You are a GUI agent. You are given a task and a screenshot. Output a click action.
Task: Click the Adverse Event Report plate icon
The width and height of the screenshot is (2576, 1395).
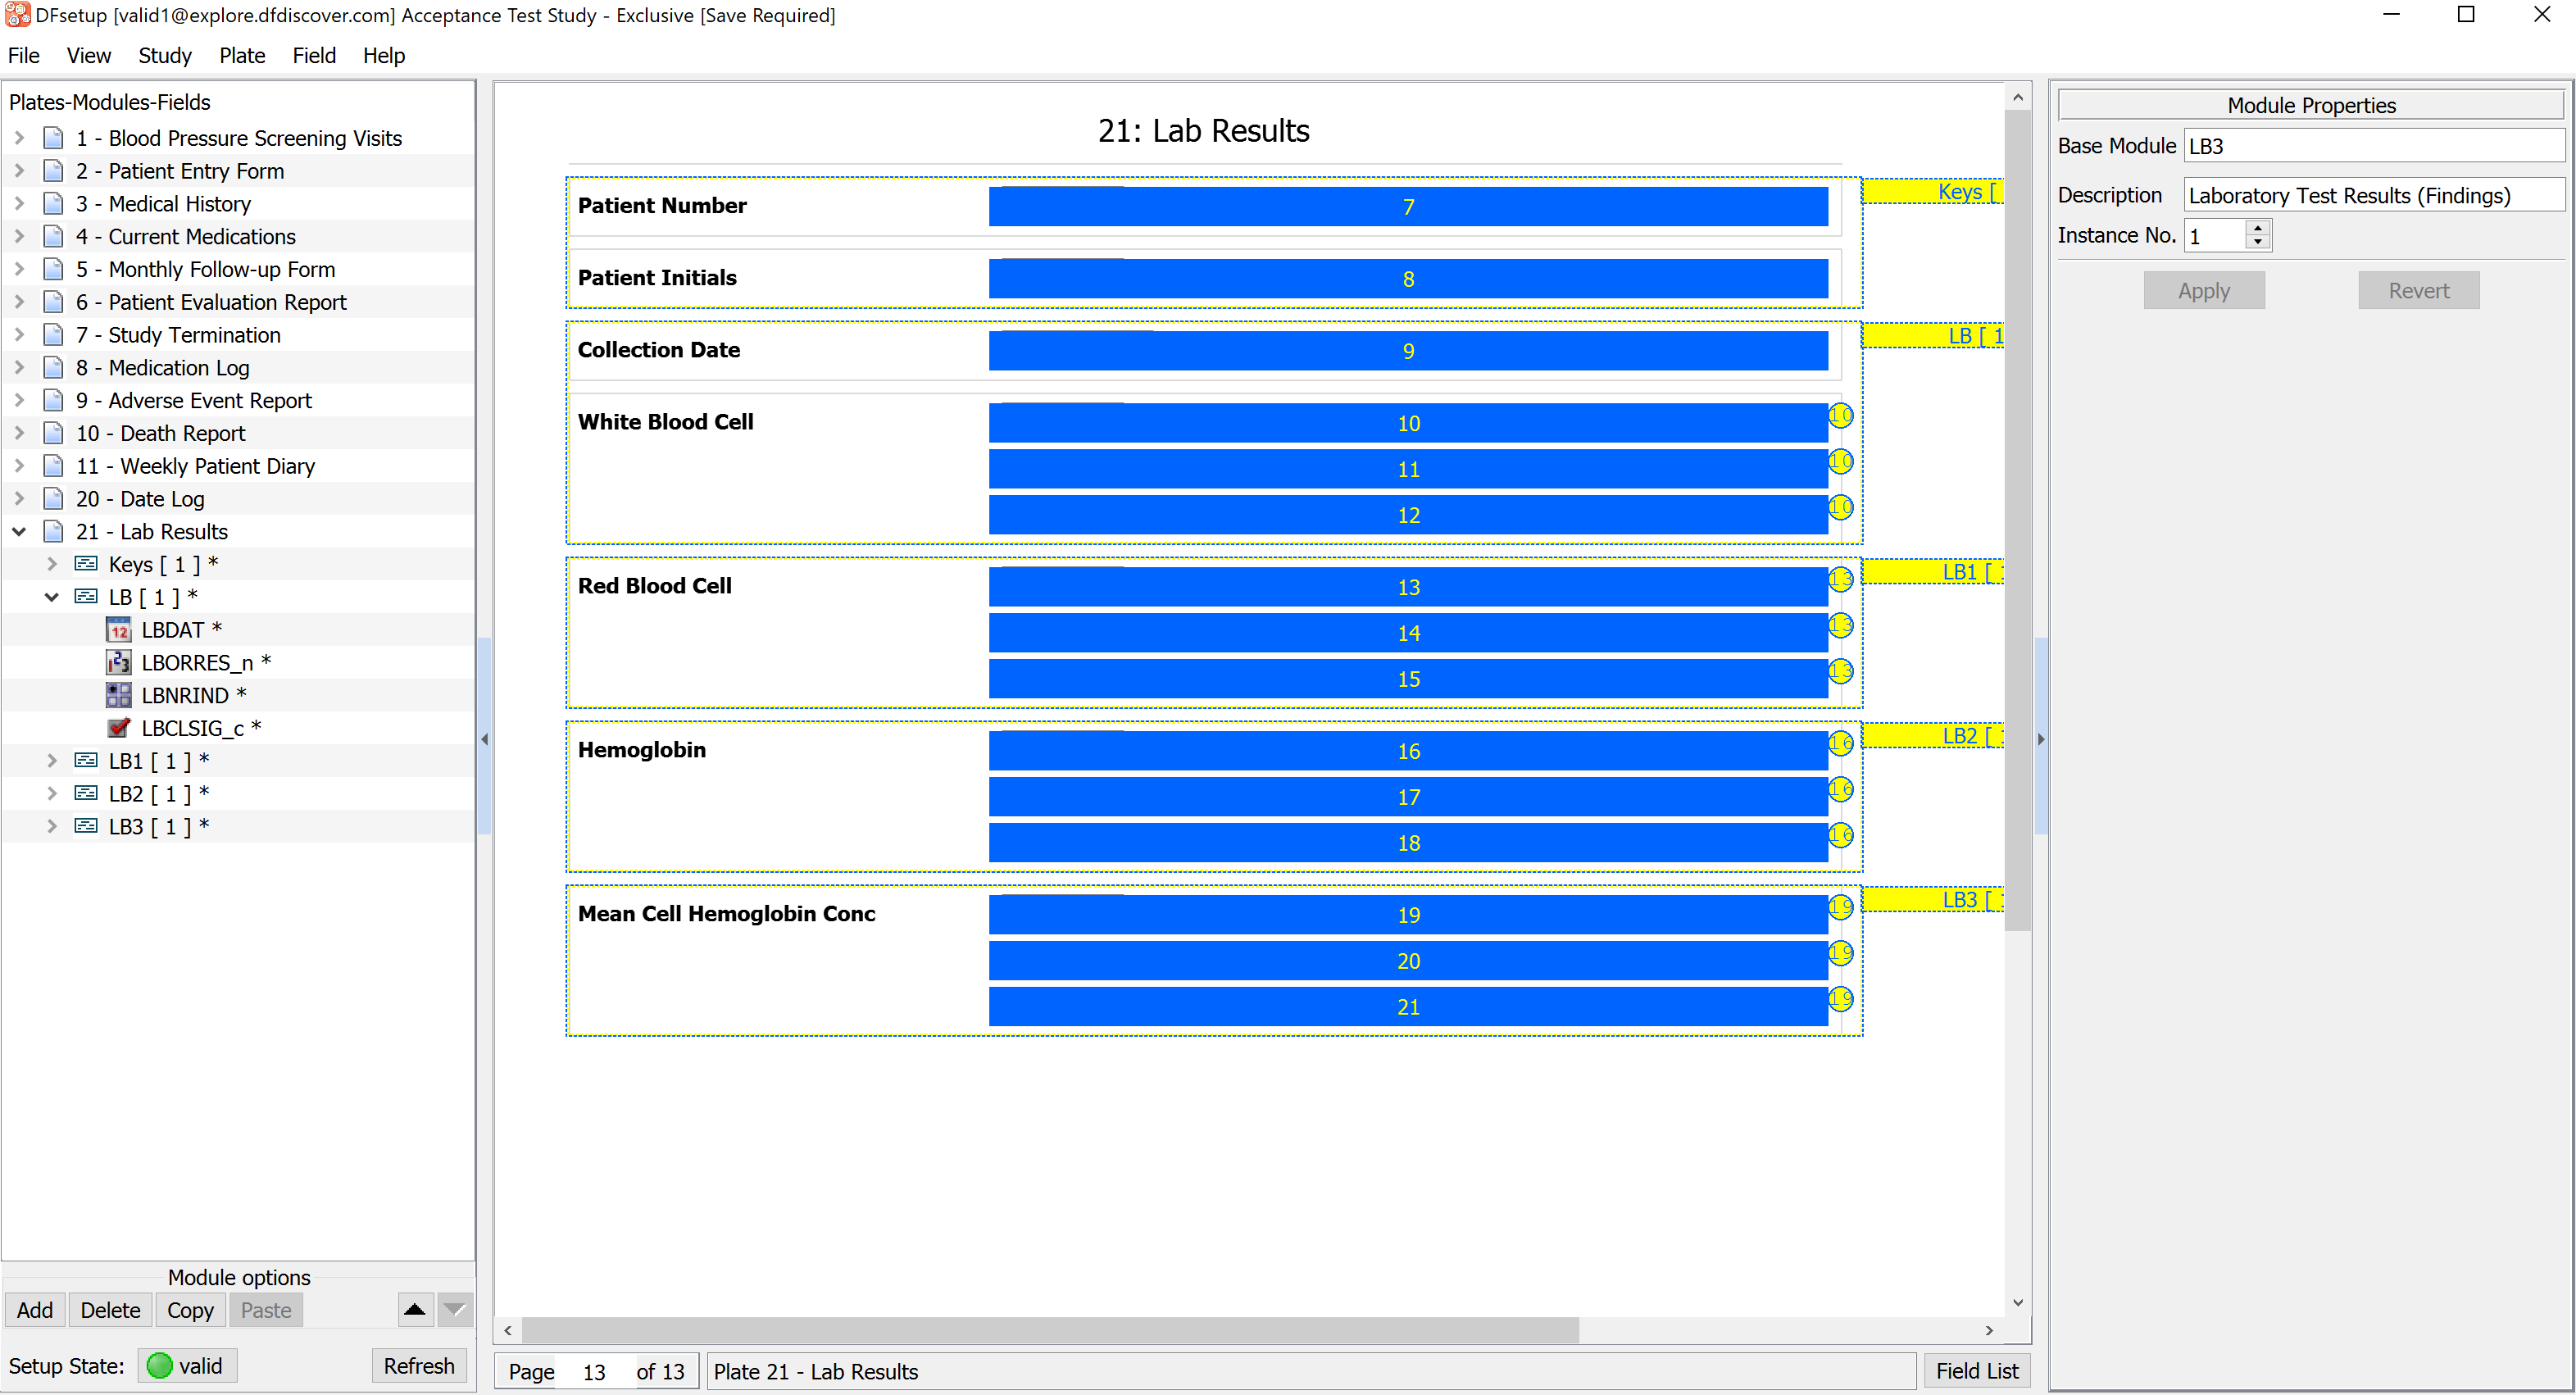tap(54, 400)
